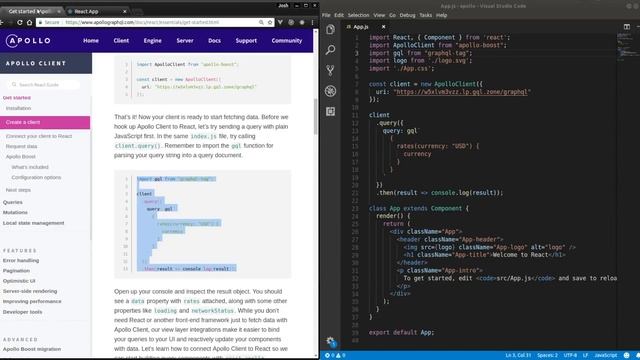Open Error handling sidebar link
Screen dimensions: 640x360
coord(21,260)
